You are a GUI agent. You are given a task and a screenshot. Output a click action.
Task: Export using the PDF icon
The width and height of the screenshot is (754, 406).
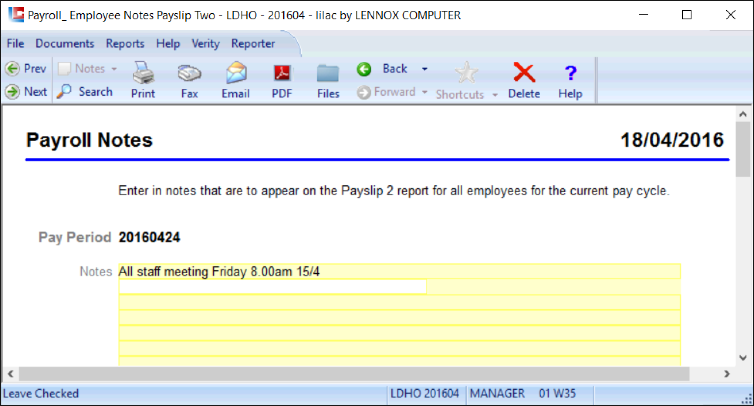click(x=282, y=74)
